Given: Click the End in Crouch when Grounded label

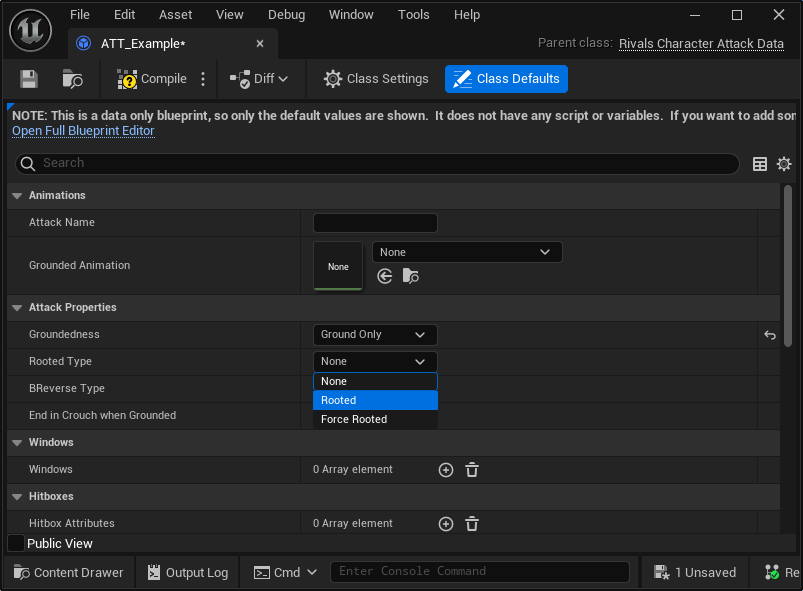Looking at the screenshot, I should (102, 415).
